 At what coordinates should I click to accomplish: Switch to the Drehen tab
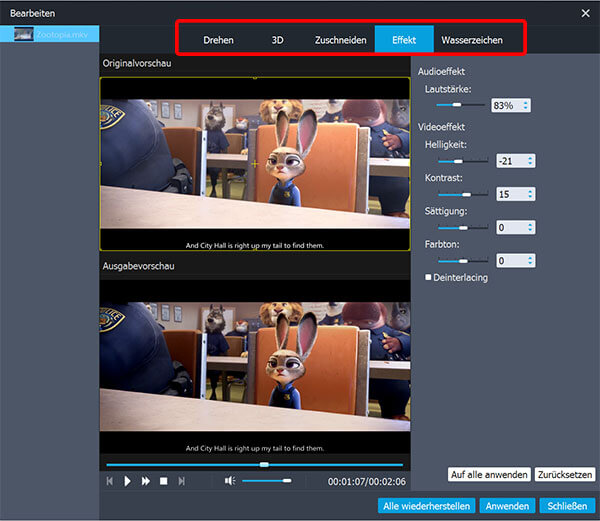[x=218, y=40]
